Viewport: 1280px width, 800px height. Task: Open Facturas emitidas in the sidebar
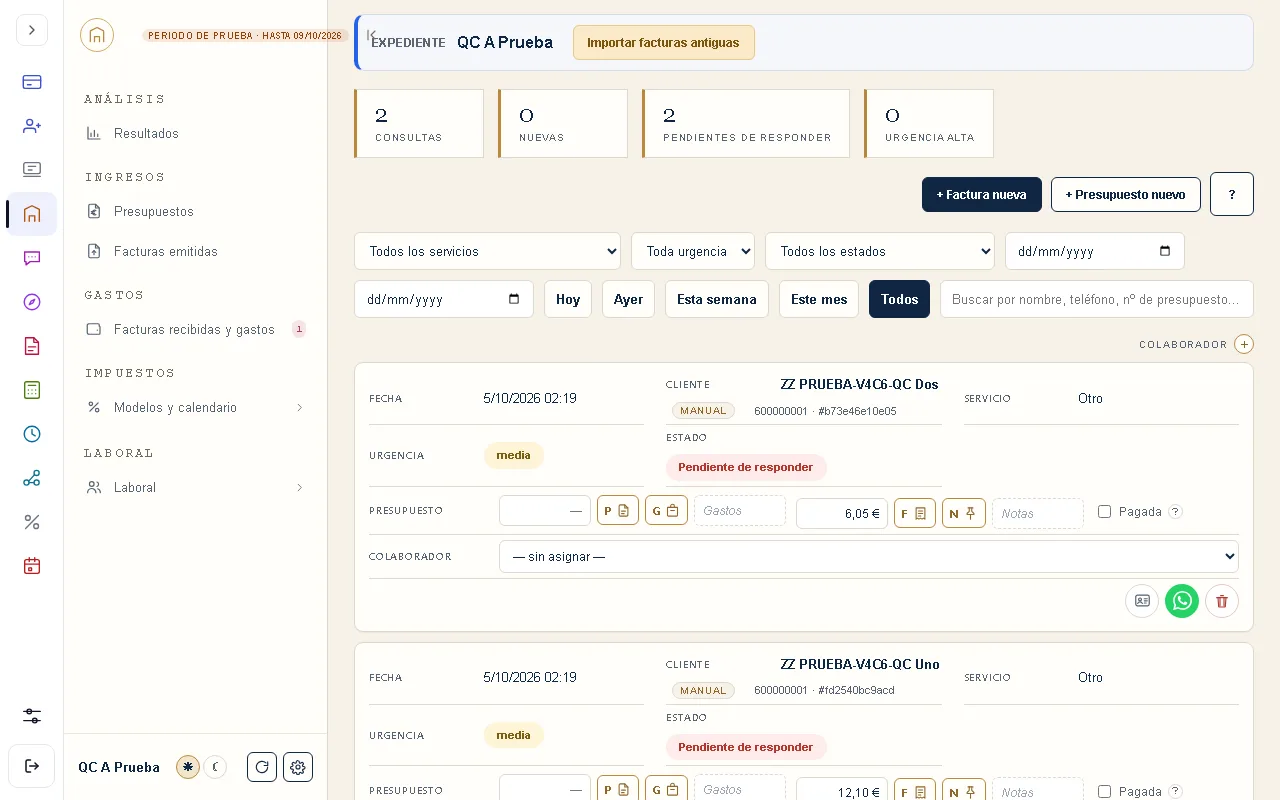tap(166, 251)
